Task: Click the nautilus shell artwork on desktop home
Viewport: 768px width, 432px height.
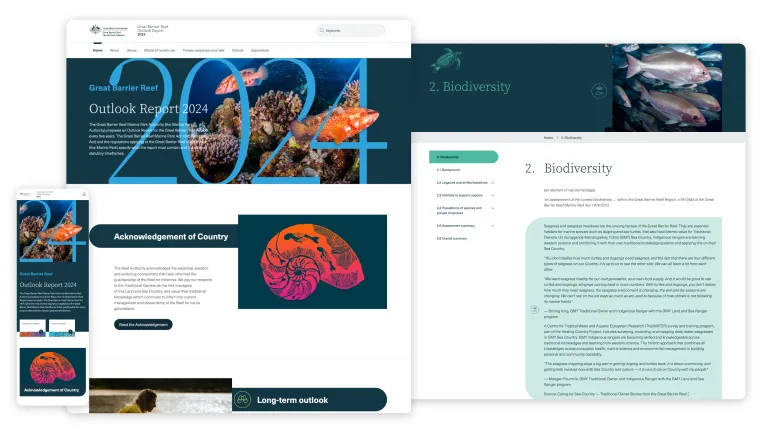Action: (x=312, y=262)
